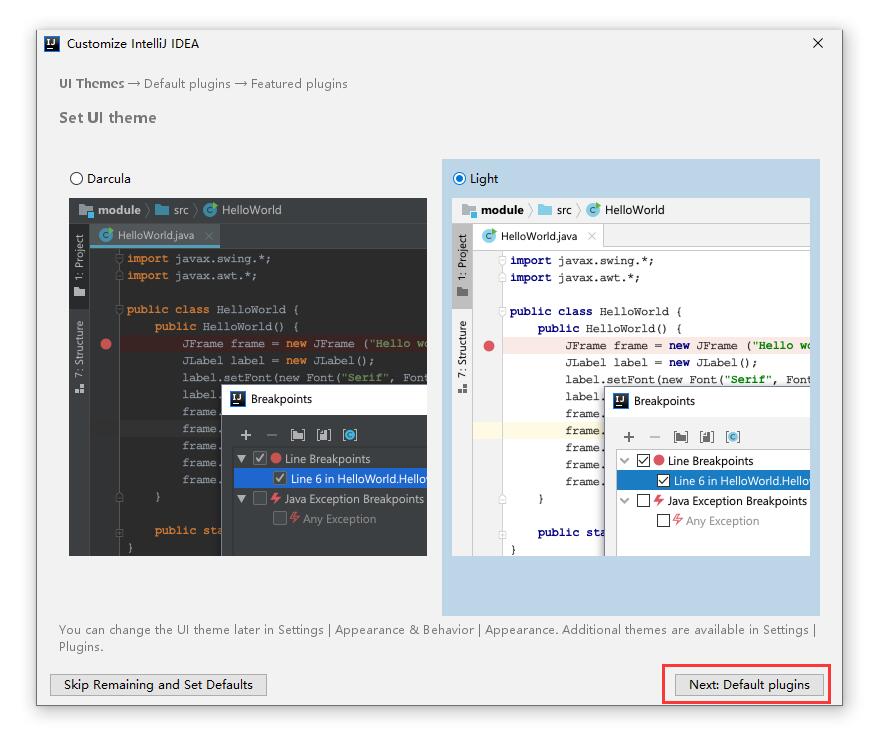This screenshot has width=885, height=737.
Task: Click Line 6 in HelloWorld row, Light preview
Action: click(x=713, y=481)
